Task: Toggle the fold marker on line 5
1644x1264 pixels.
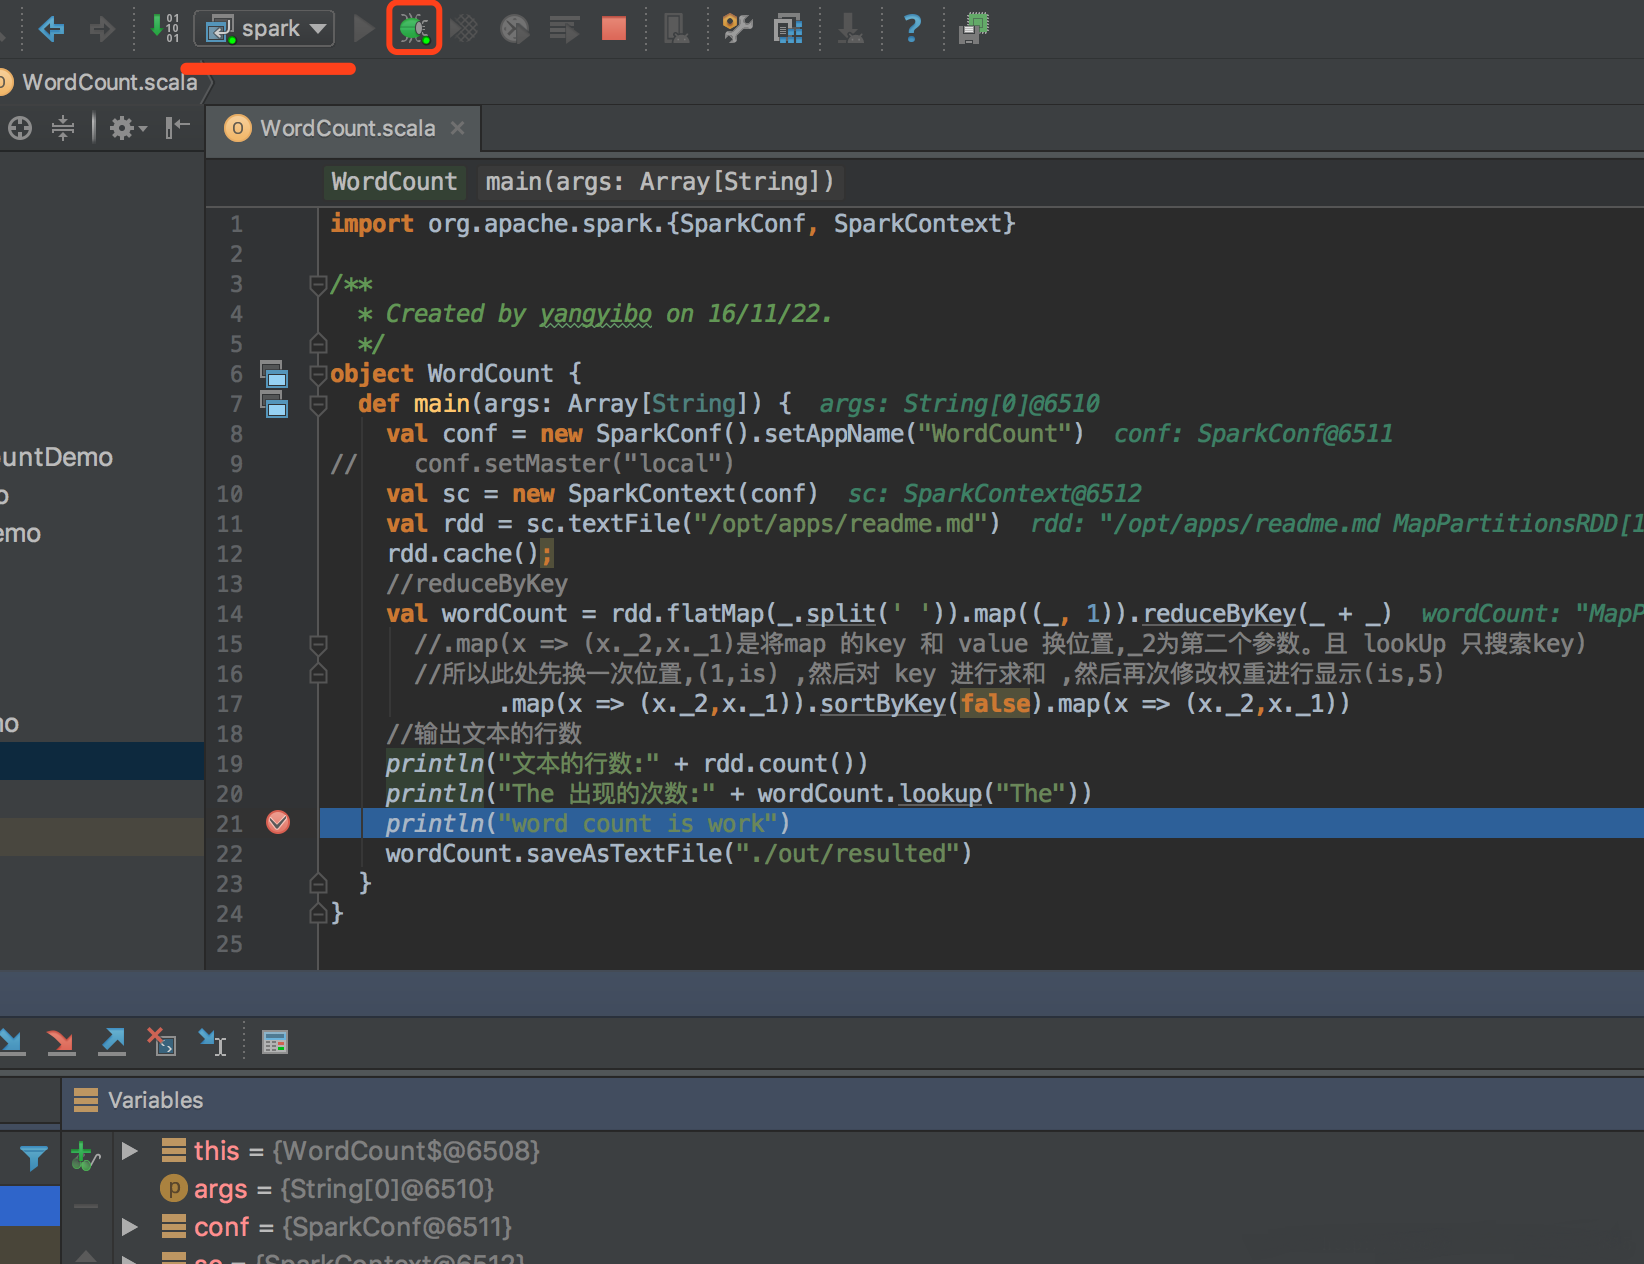Action: click(x=318, y=344)
